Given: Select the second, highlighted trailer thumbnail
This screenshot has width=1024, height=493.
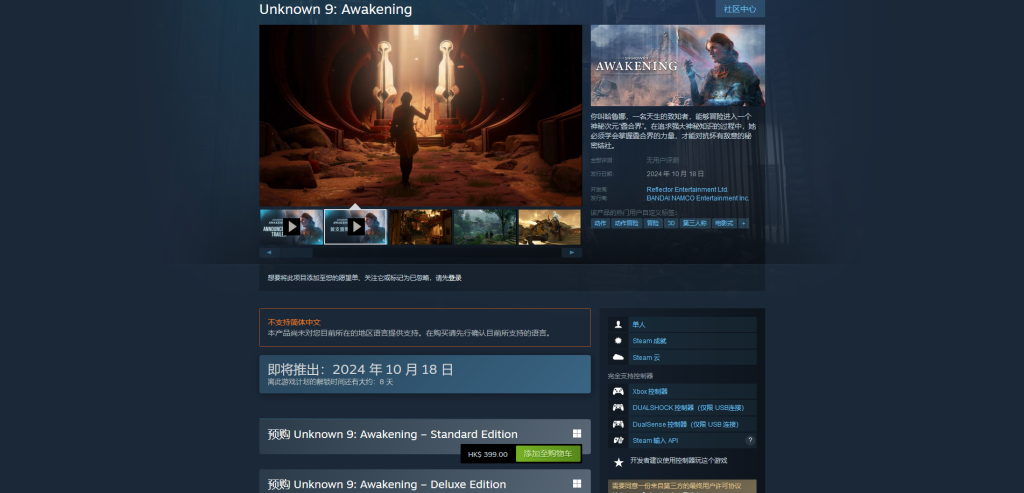Looking at the screenshot, I should coord(356,227).
